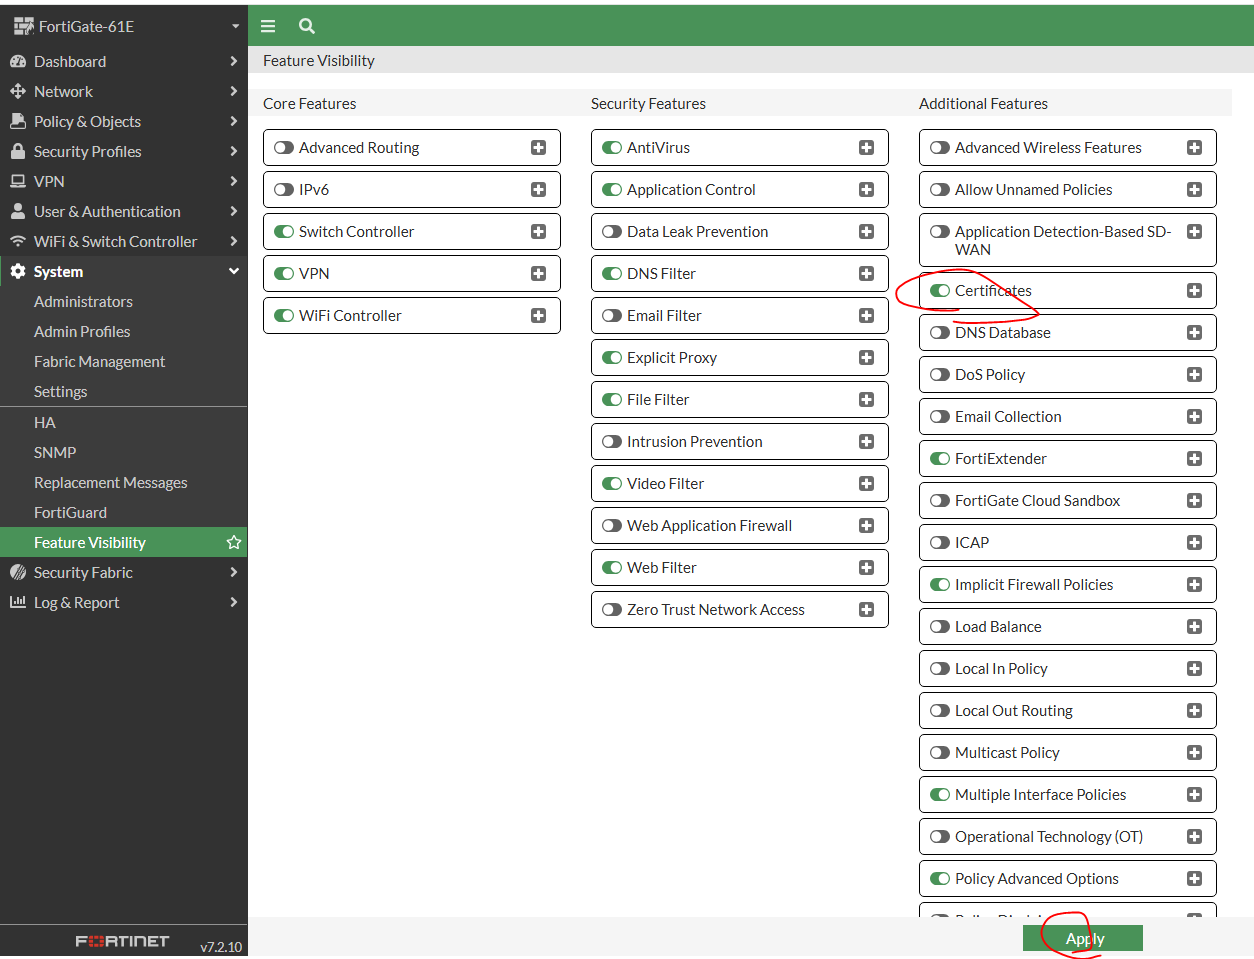Click favorite star on Feature Visibility
This screenshot has width=1254, height=959.
[234, 542]
